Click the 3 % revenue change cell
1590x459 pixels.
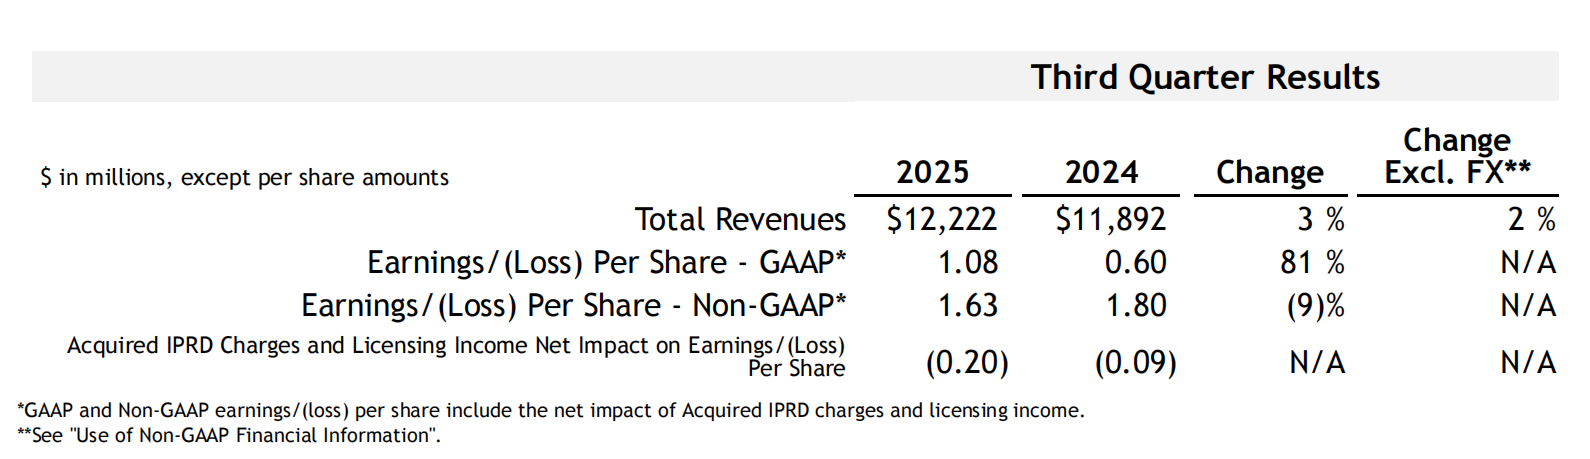click(1320, 219)
